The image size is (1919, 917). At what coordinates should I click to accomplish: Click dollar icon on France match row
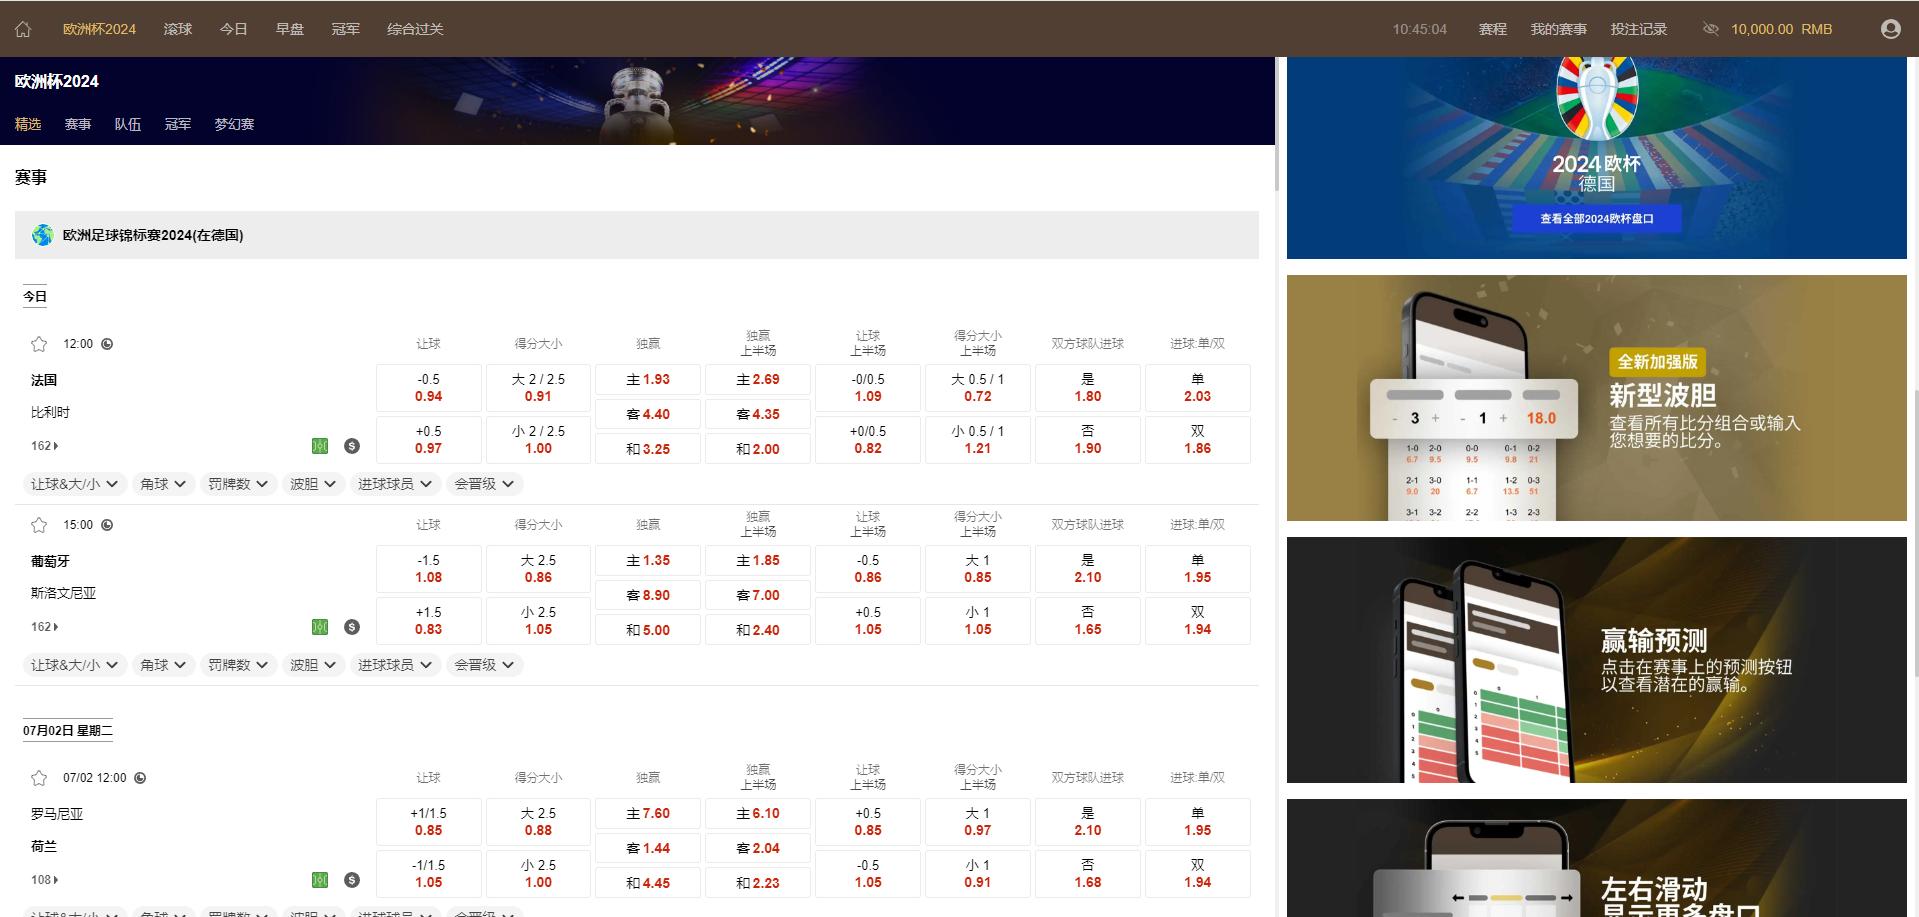pos(352,446)
